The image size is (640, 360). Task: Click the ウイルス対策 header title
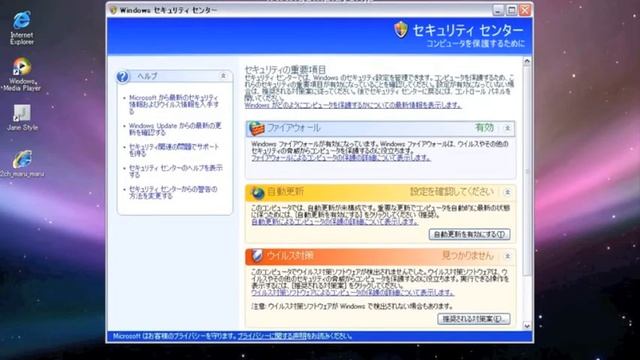(x=290, y=256)
